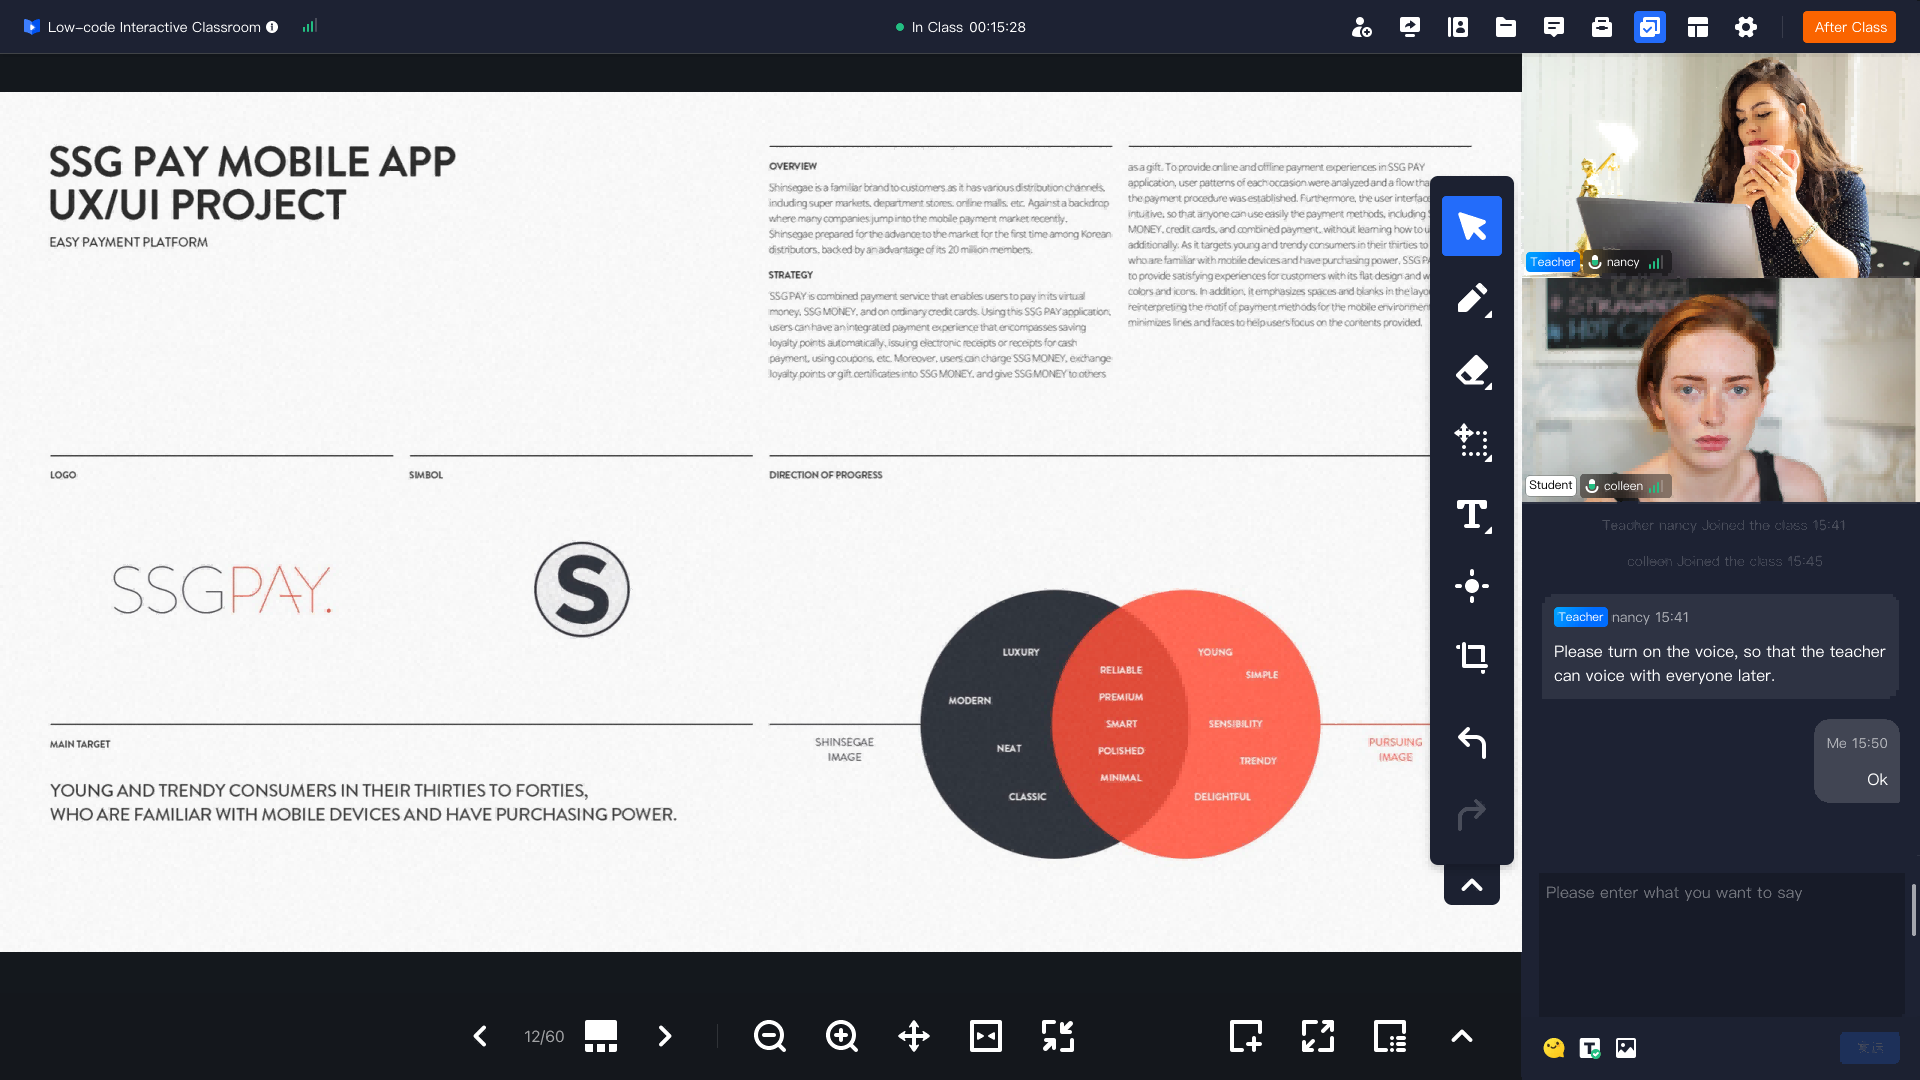Open the page thumbnails grid

tap(600, 1036)
